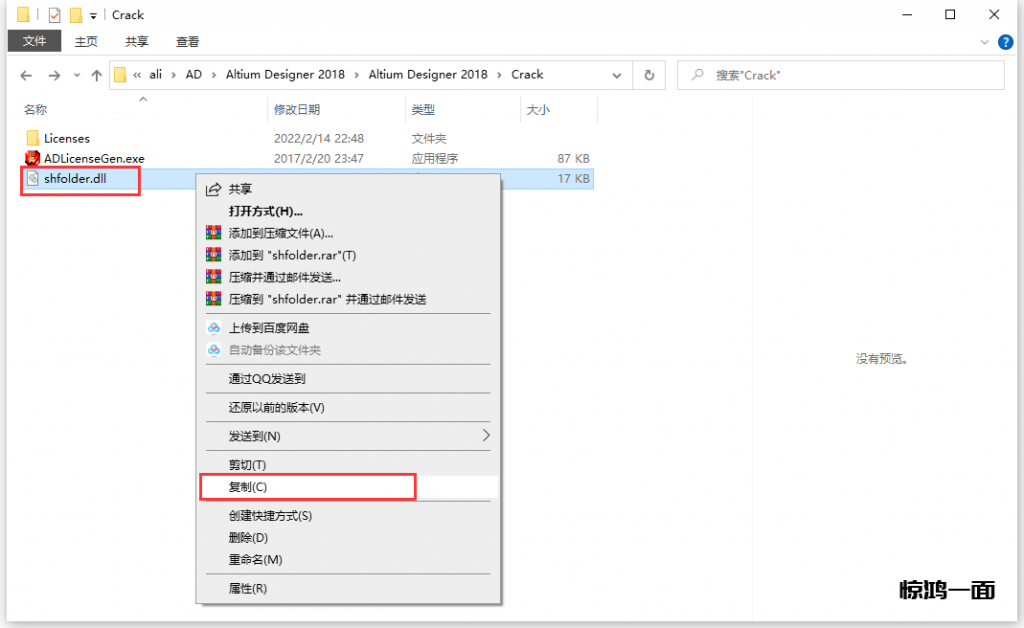
Task: Navigate up with the up arrow icon
Action: tap(96, 75)
